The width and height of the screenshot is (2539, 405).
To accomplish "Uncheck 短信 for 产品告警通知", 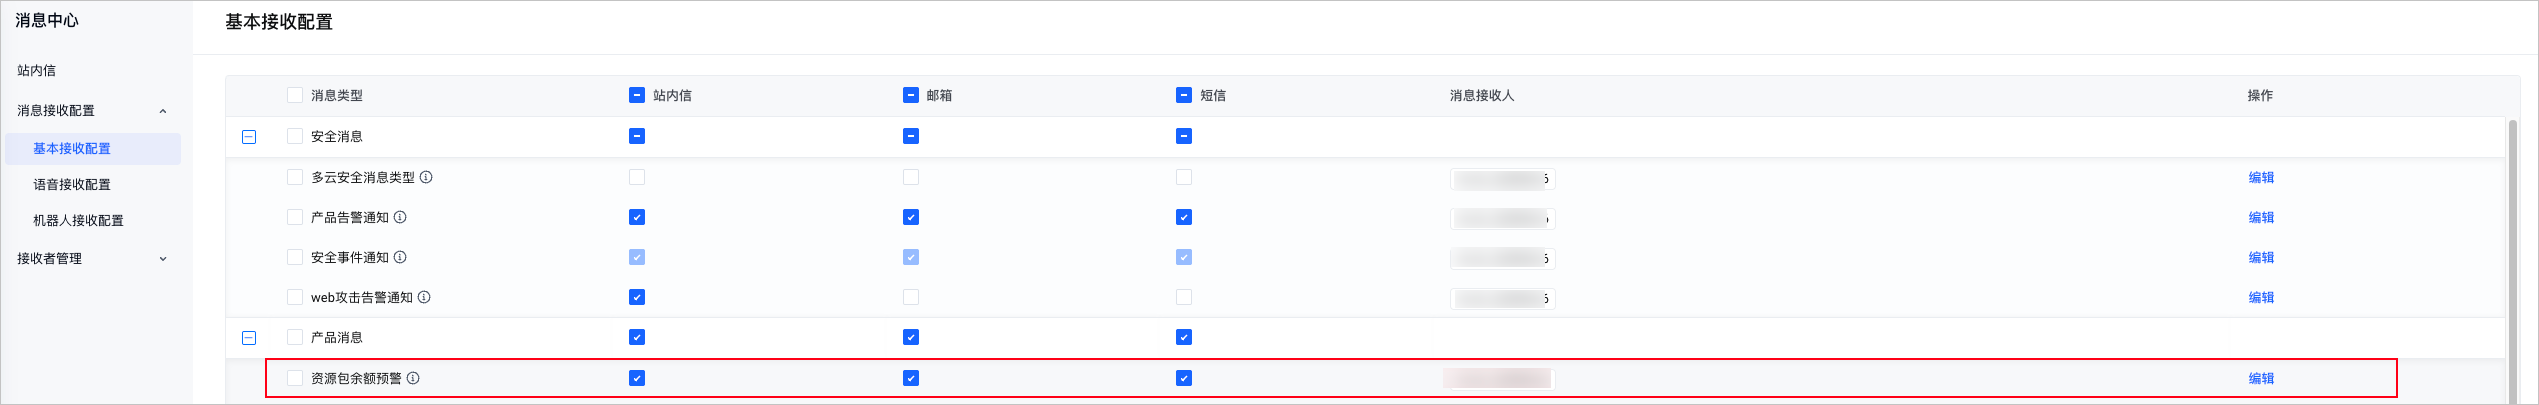I will click(x=1184, y=217).
